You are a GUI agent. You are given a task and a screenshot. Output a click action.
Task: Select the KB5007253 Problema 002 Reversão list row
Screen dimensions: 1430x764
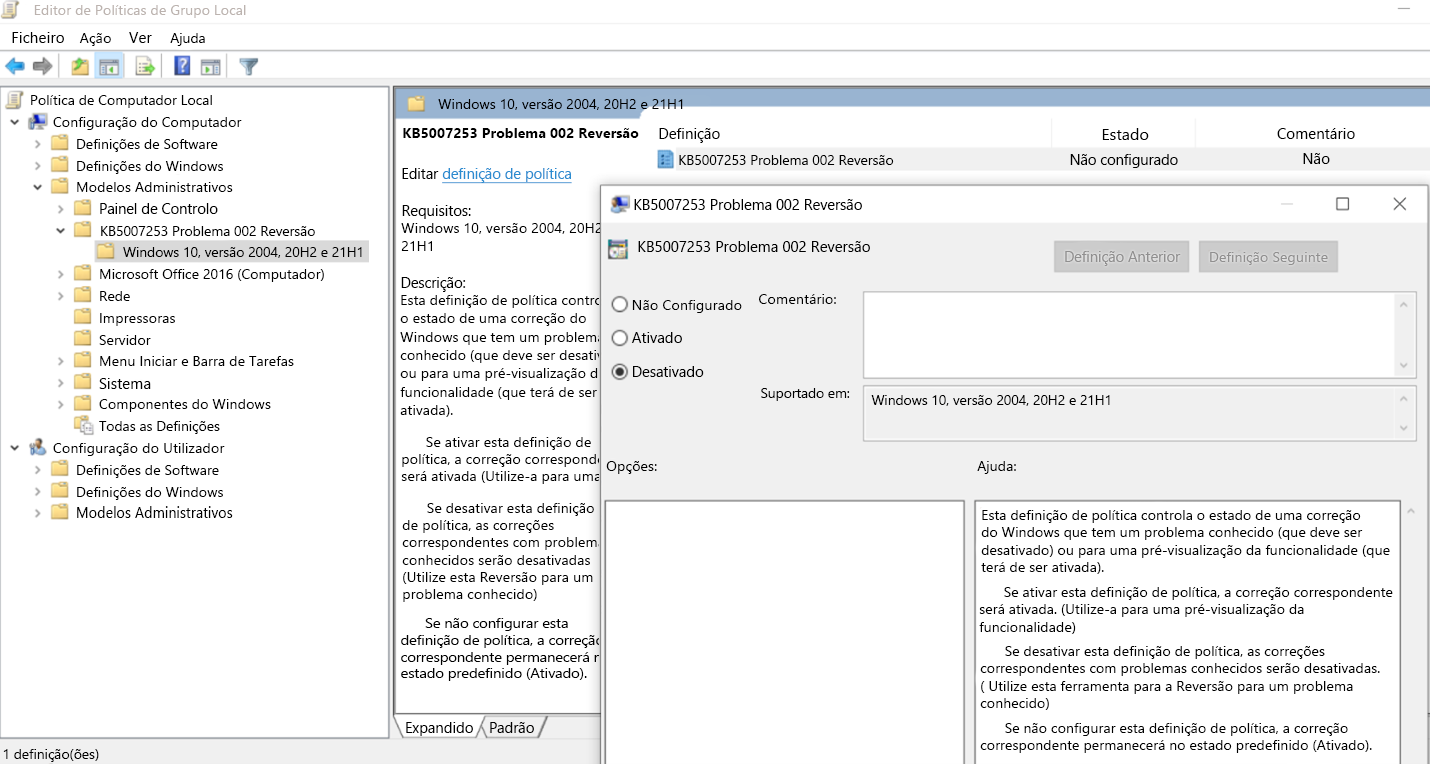[1043, 160]
